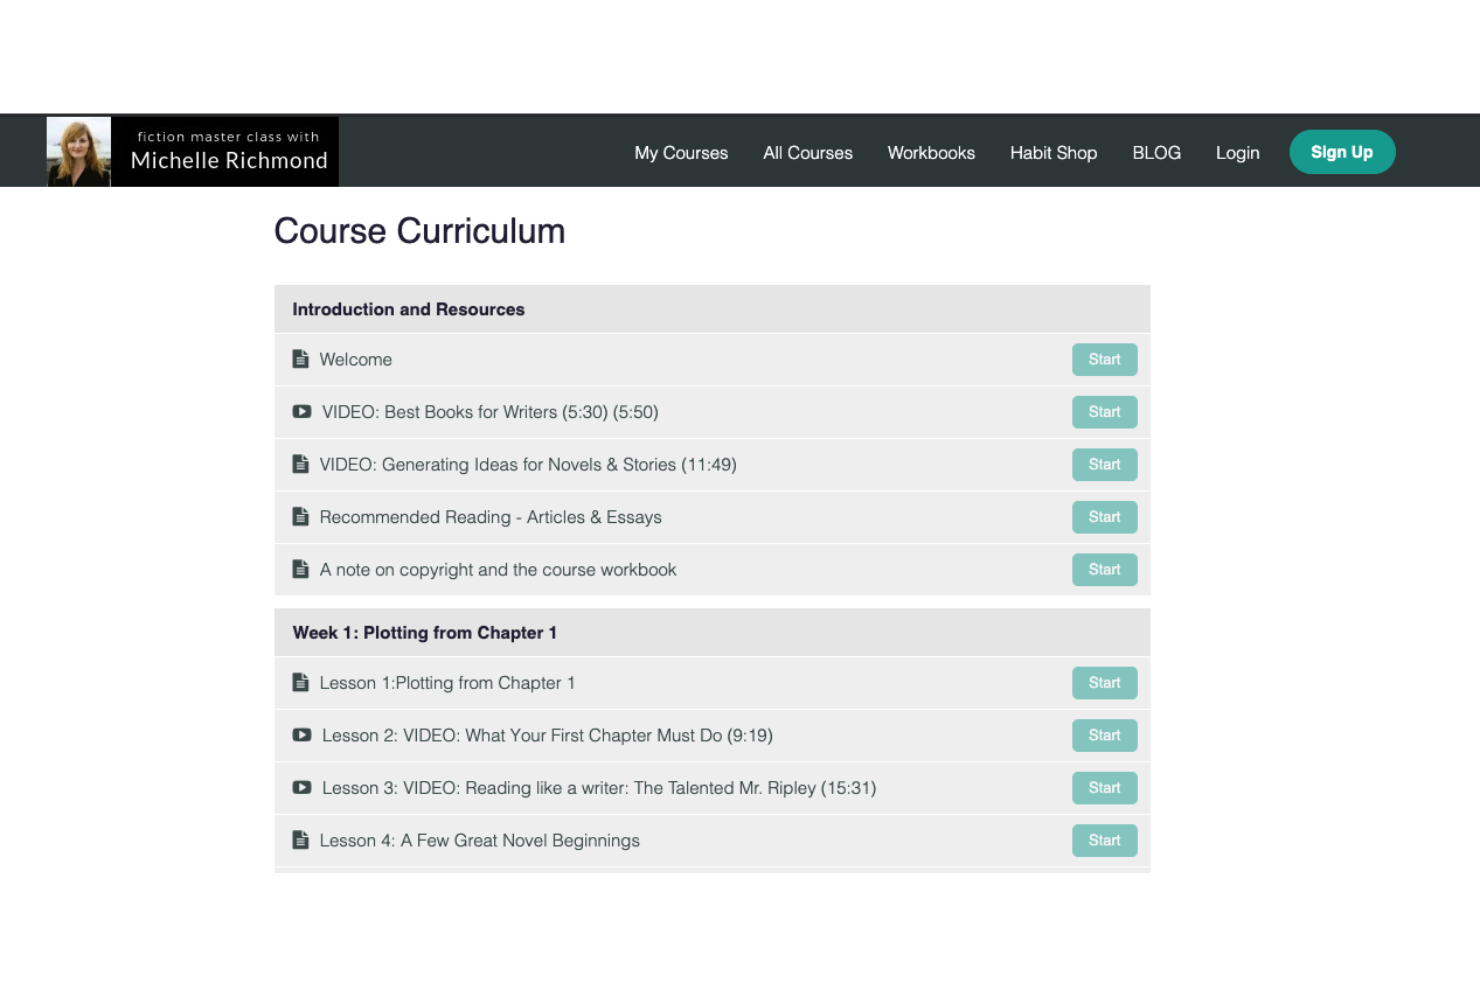Click the video icon for The Talented Mr. Ripley lesson
Image resolution: width=1480 pixels, height=987 pixels.
301,787
